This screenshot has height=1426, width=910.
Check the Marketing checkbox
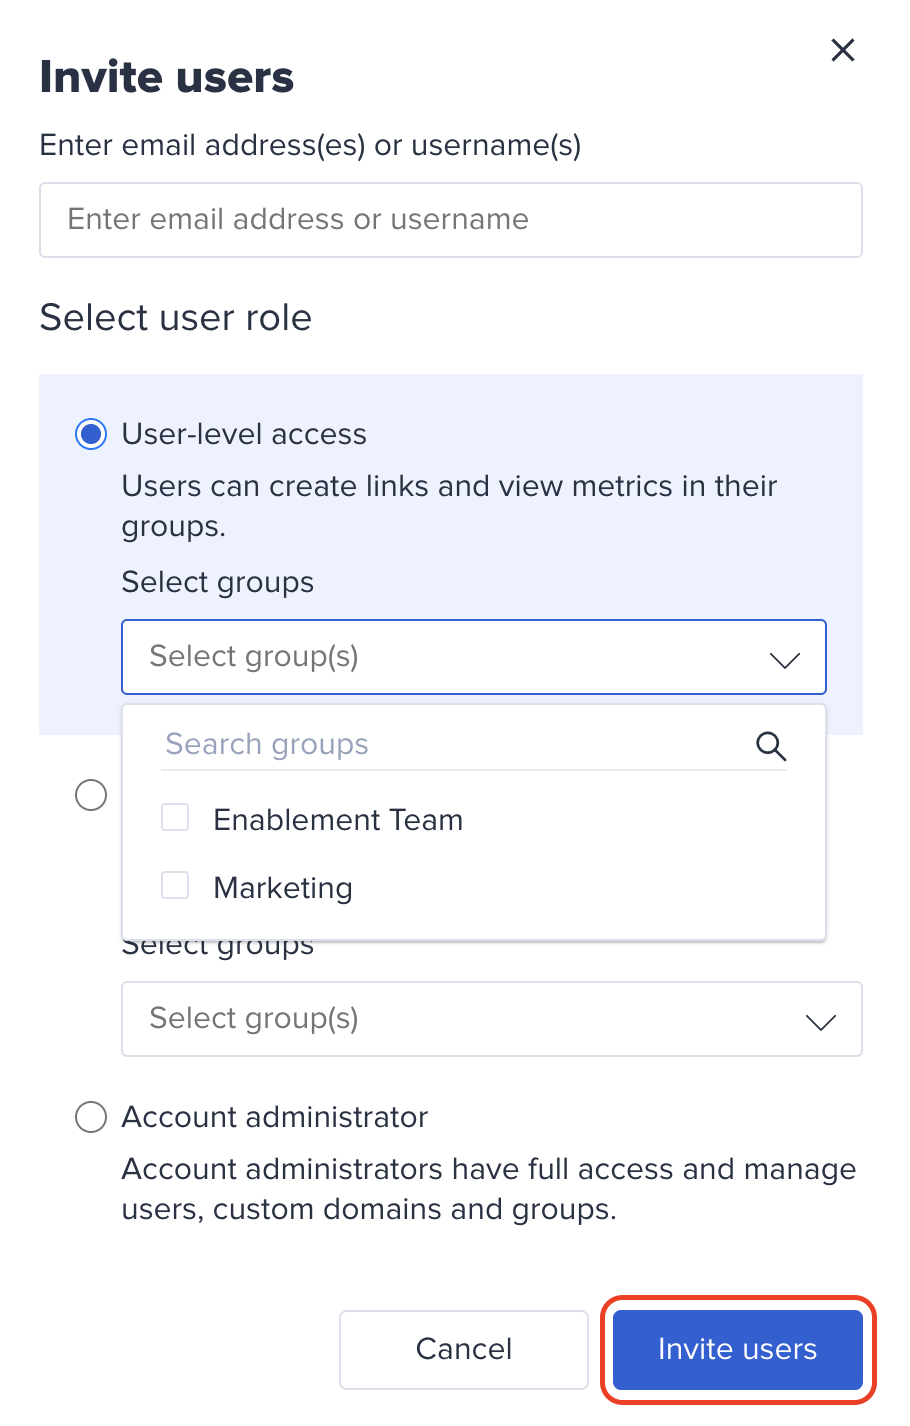(x=175, y=885)
